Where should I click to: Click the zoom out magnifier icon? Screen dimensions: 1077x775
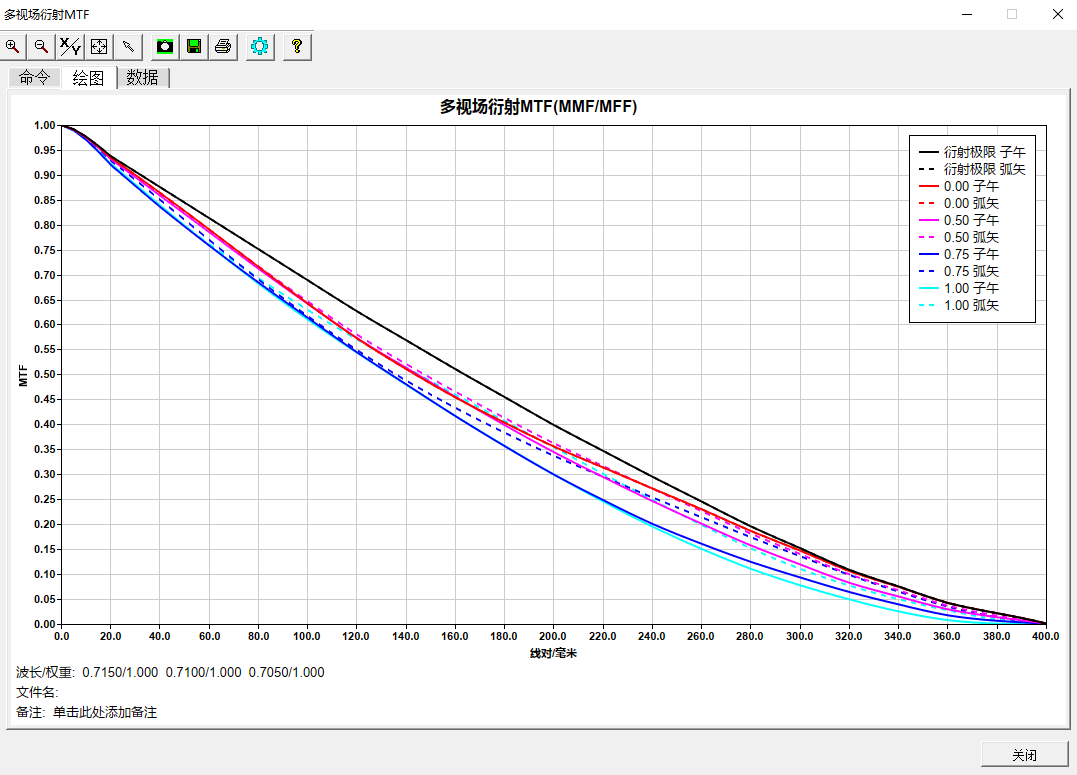pyautogui.click(x=41, y=47)
